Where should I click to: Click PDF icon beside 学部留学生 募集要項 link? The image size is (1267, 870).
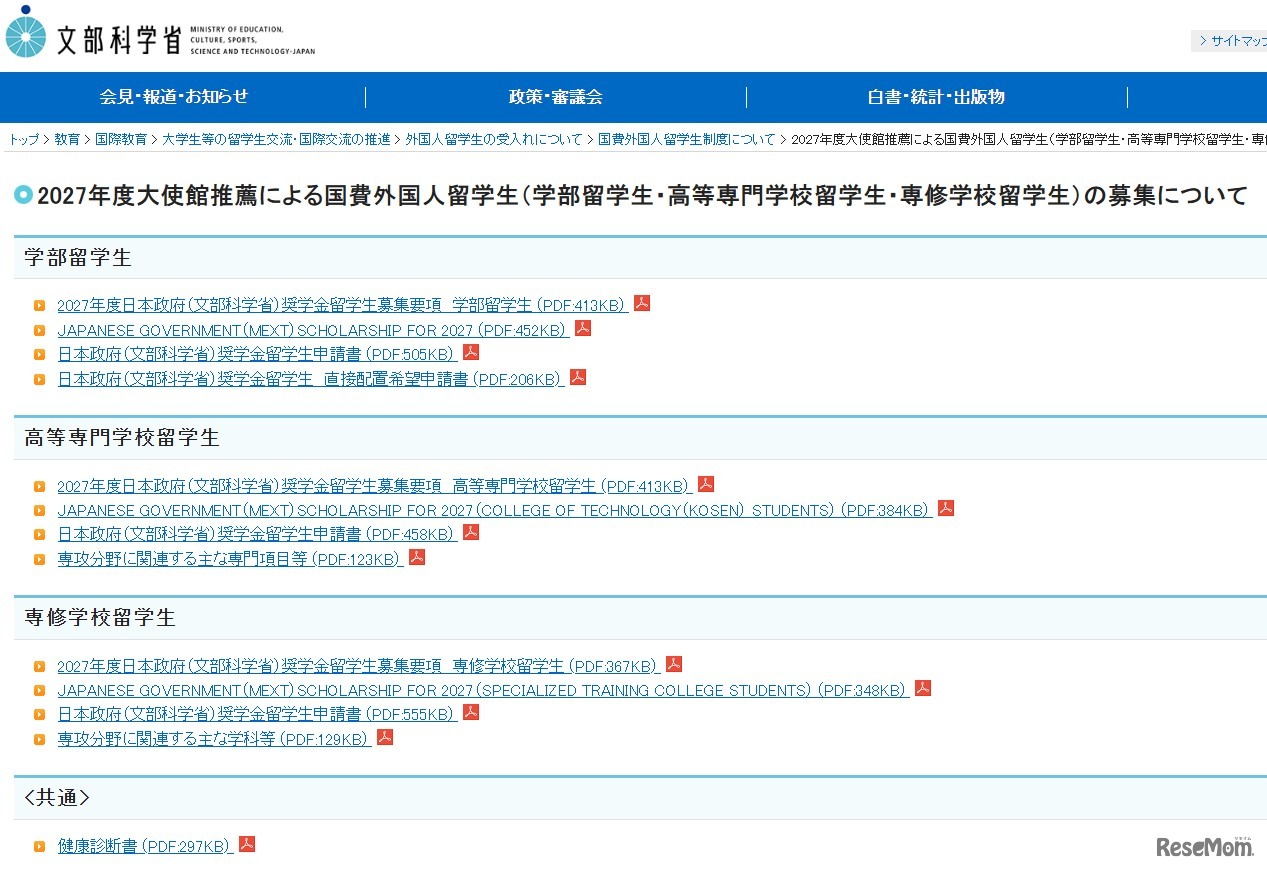coord(642,303)
